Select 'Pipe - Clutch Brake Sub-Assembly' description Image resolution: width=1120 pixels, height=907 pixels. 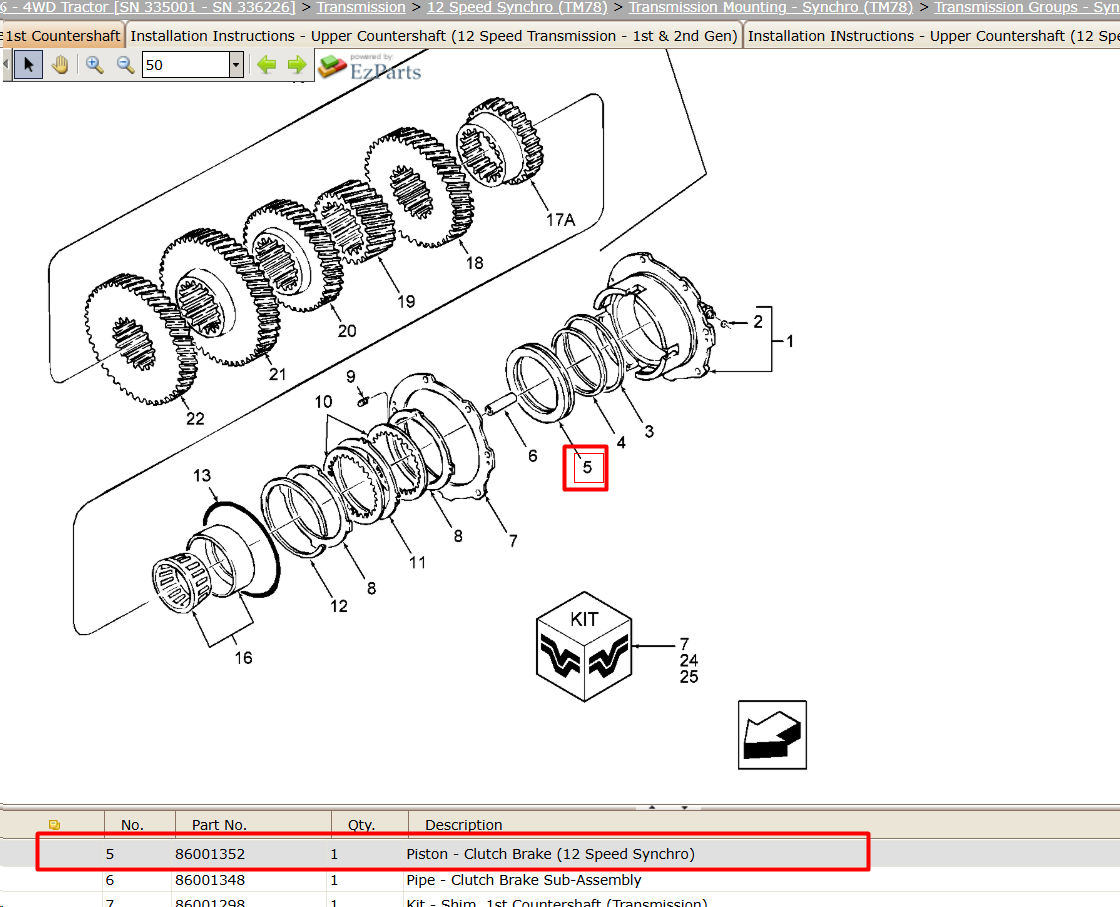(524, 881)
